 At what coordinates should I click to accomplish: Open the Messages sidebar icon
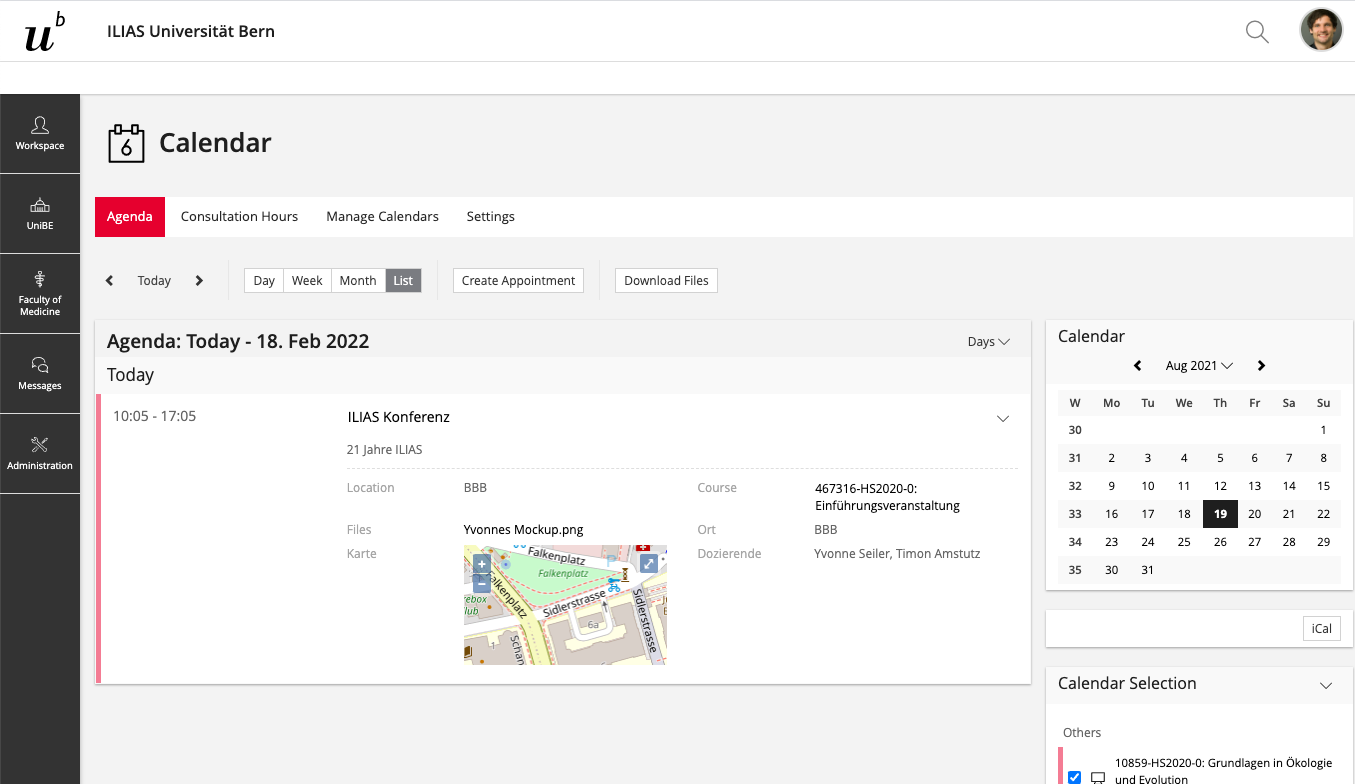[x=40, y=373]
